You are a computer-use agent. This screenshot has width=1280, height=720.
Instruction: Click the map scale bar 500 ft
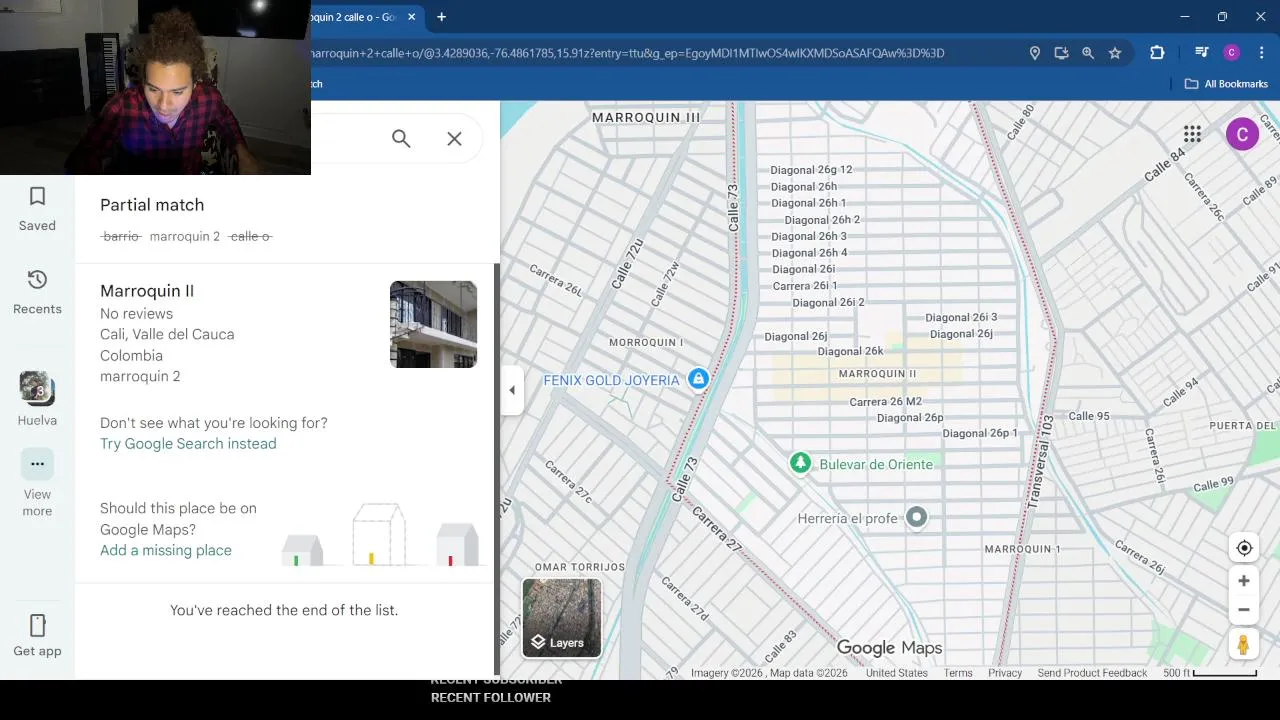click(x=1209, y=673)
